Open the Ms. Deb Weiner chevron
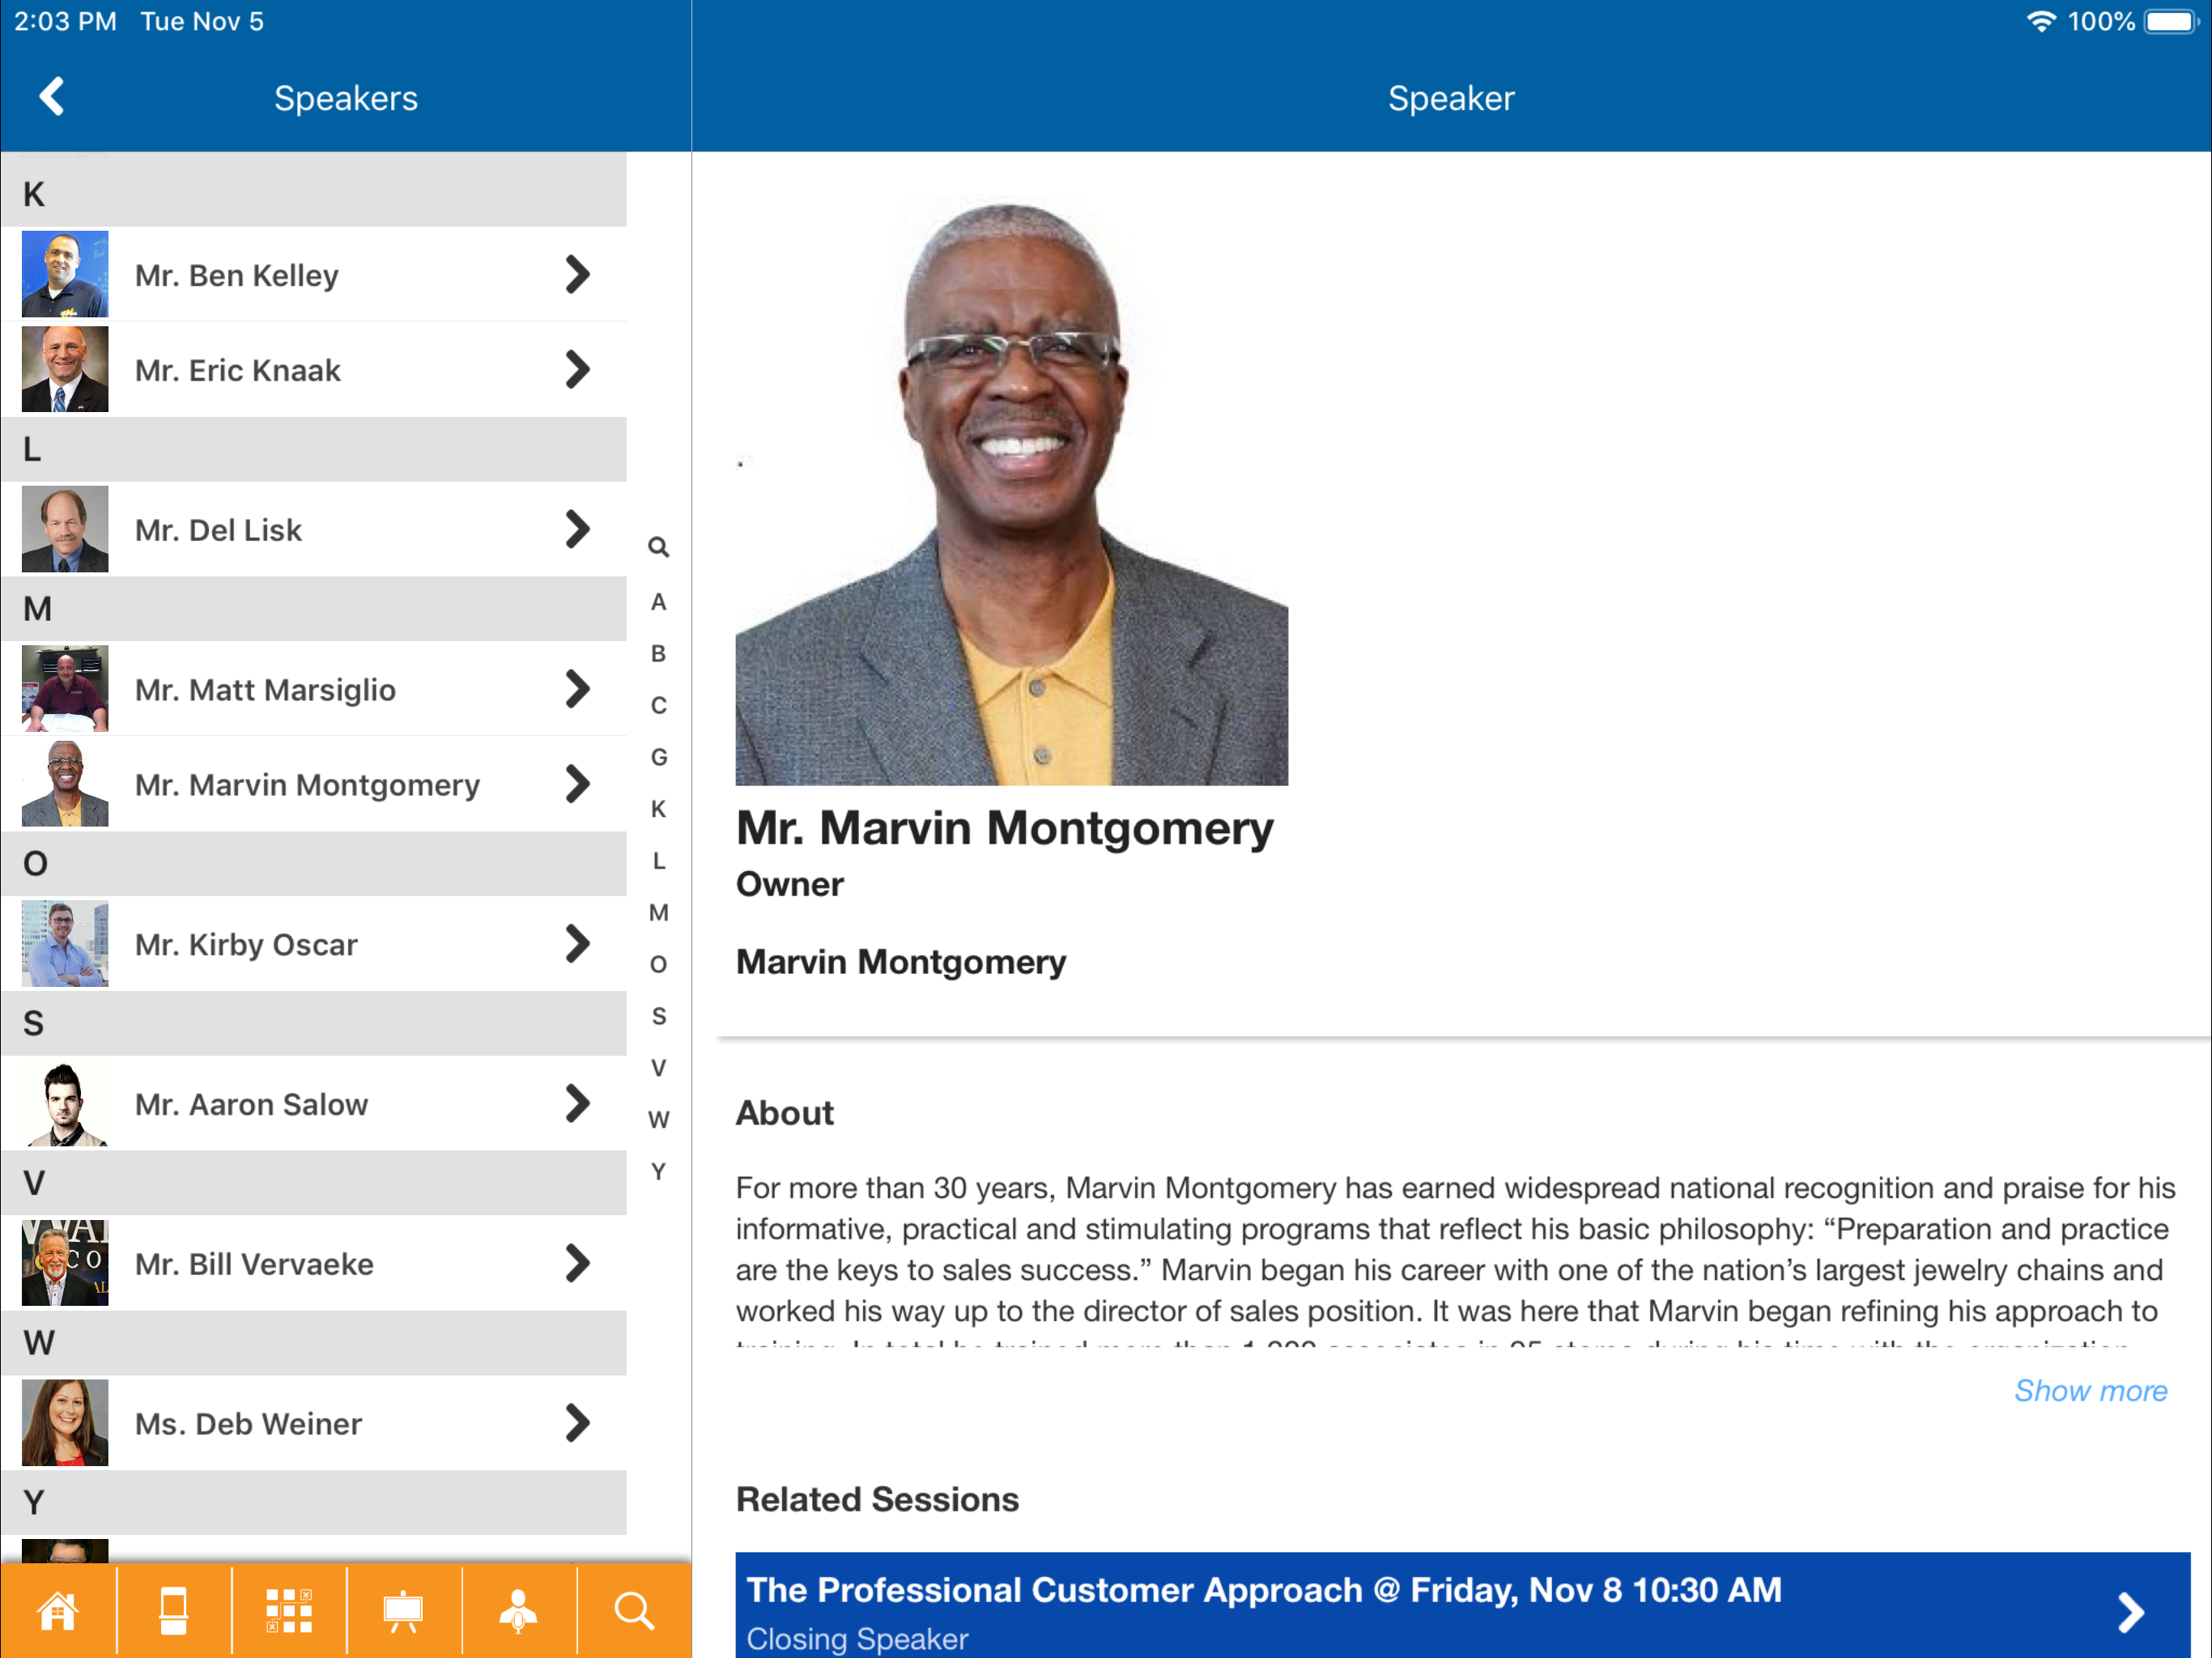The width and height of the screenshot is (2212, 1658). [x=577, y=1423]
